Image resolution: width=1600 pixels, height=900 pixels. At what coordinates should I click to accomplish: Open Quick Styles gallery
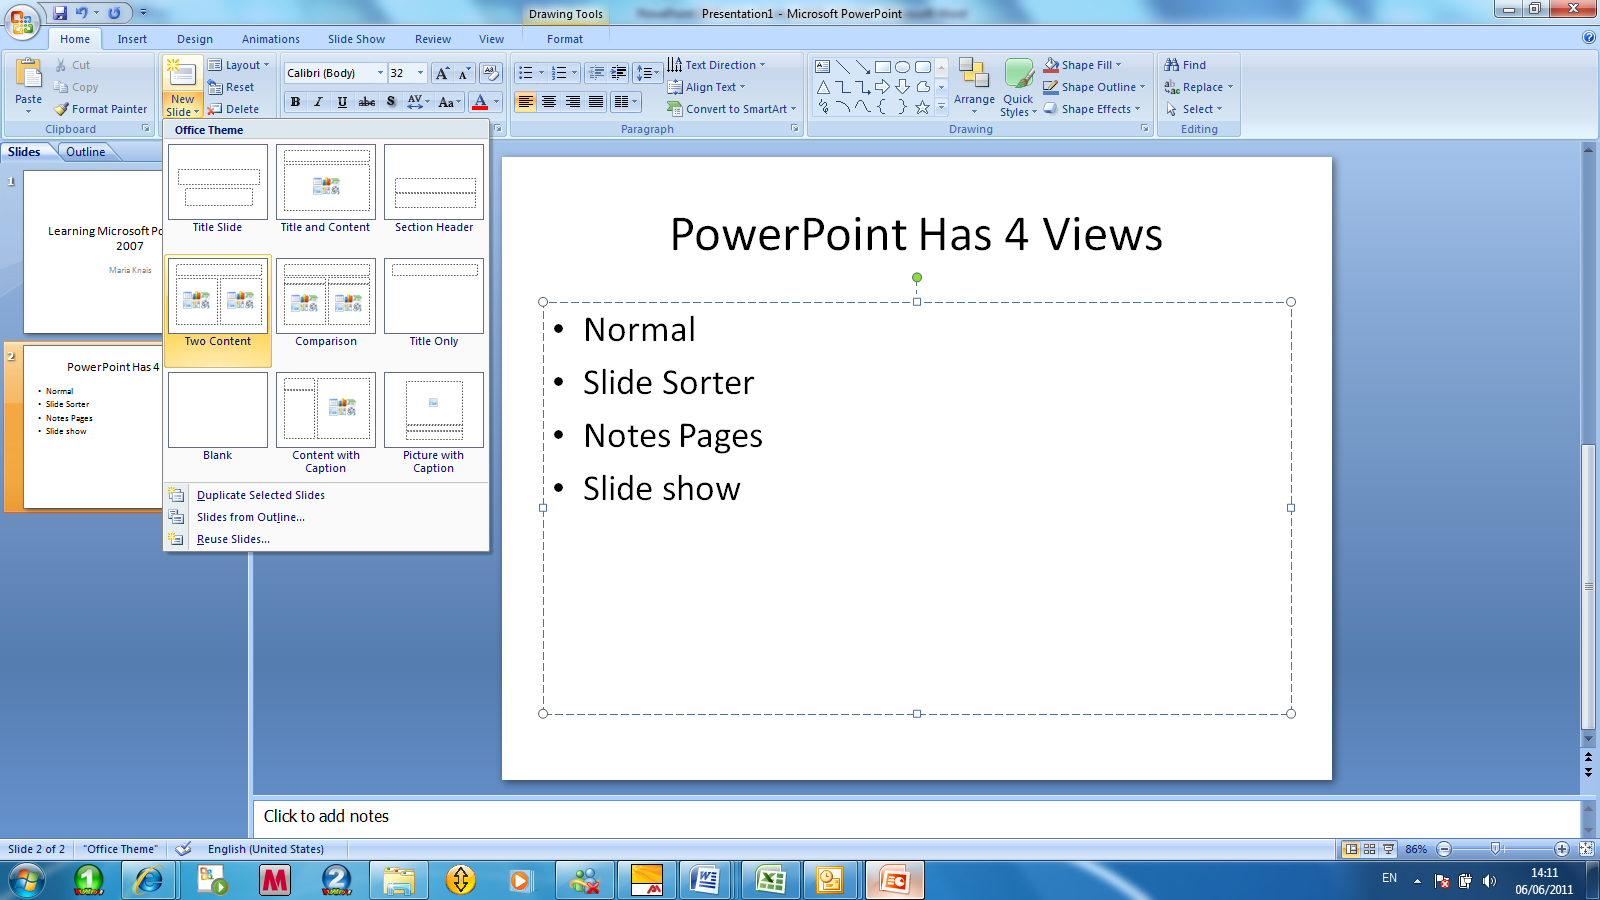pyautogui.click(x=1018, y=87)
